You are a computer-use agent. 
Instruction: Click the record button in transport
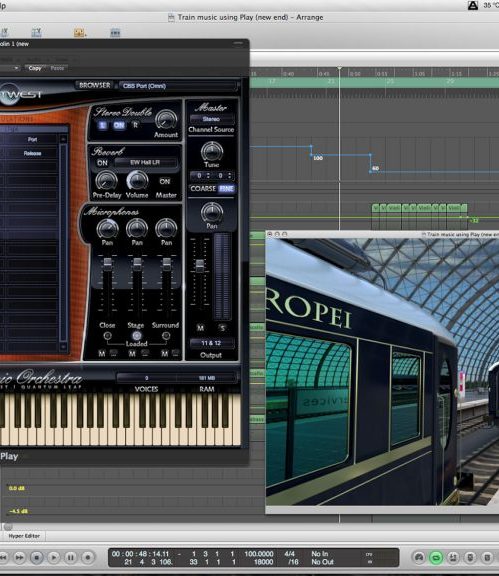pos(87,558)
